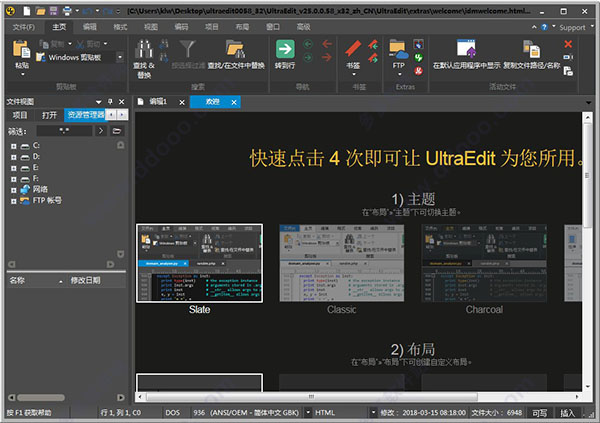This screenshot has width=600, height=423.
Task: Open the 文件(F) menu
Action: (x=24, y=27)
